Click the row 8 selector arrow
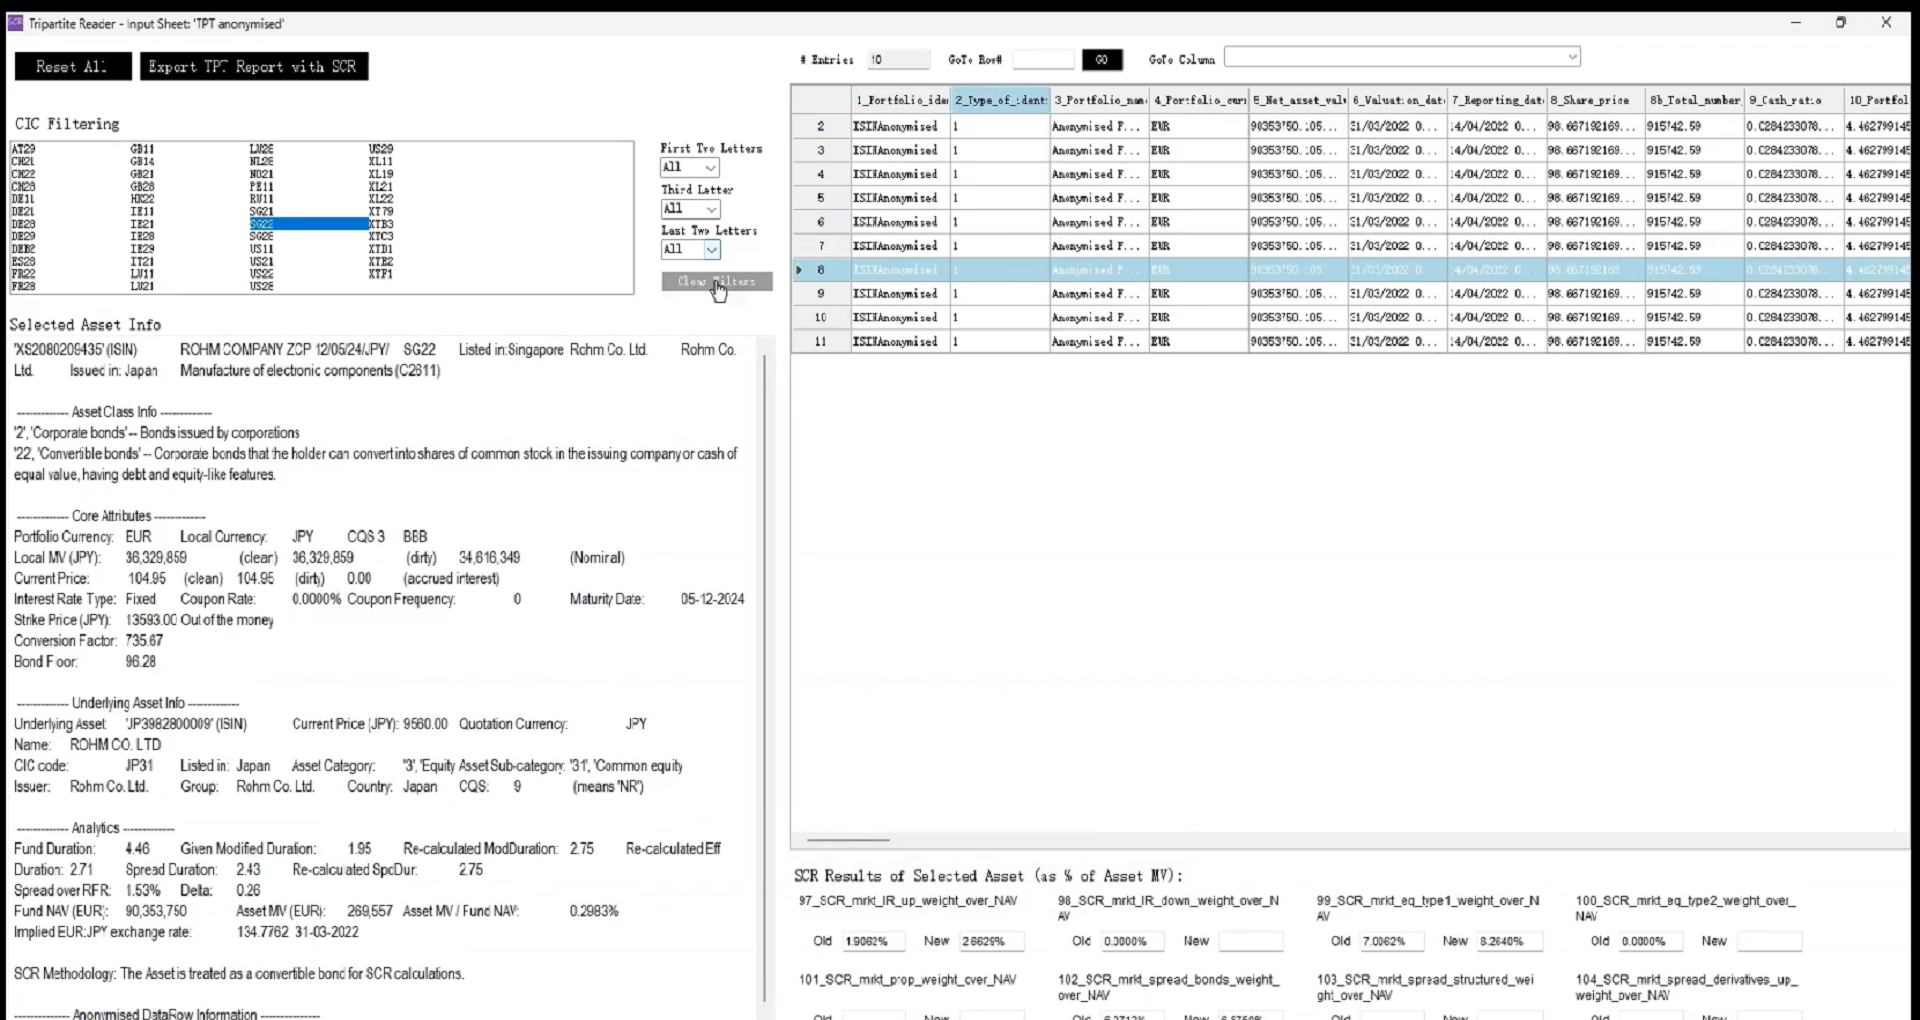Viewport: 1920px width, 1020px height. coord(799,270)
